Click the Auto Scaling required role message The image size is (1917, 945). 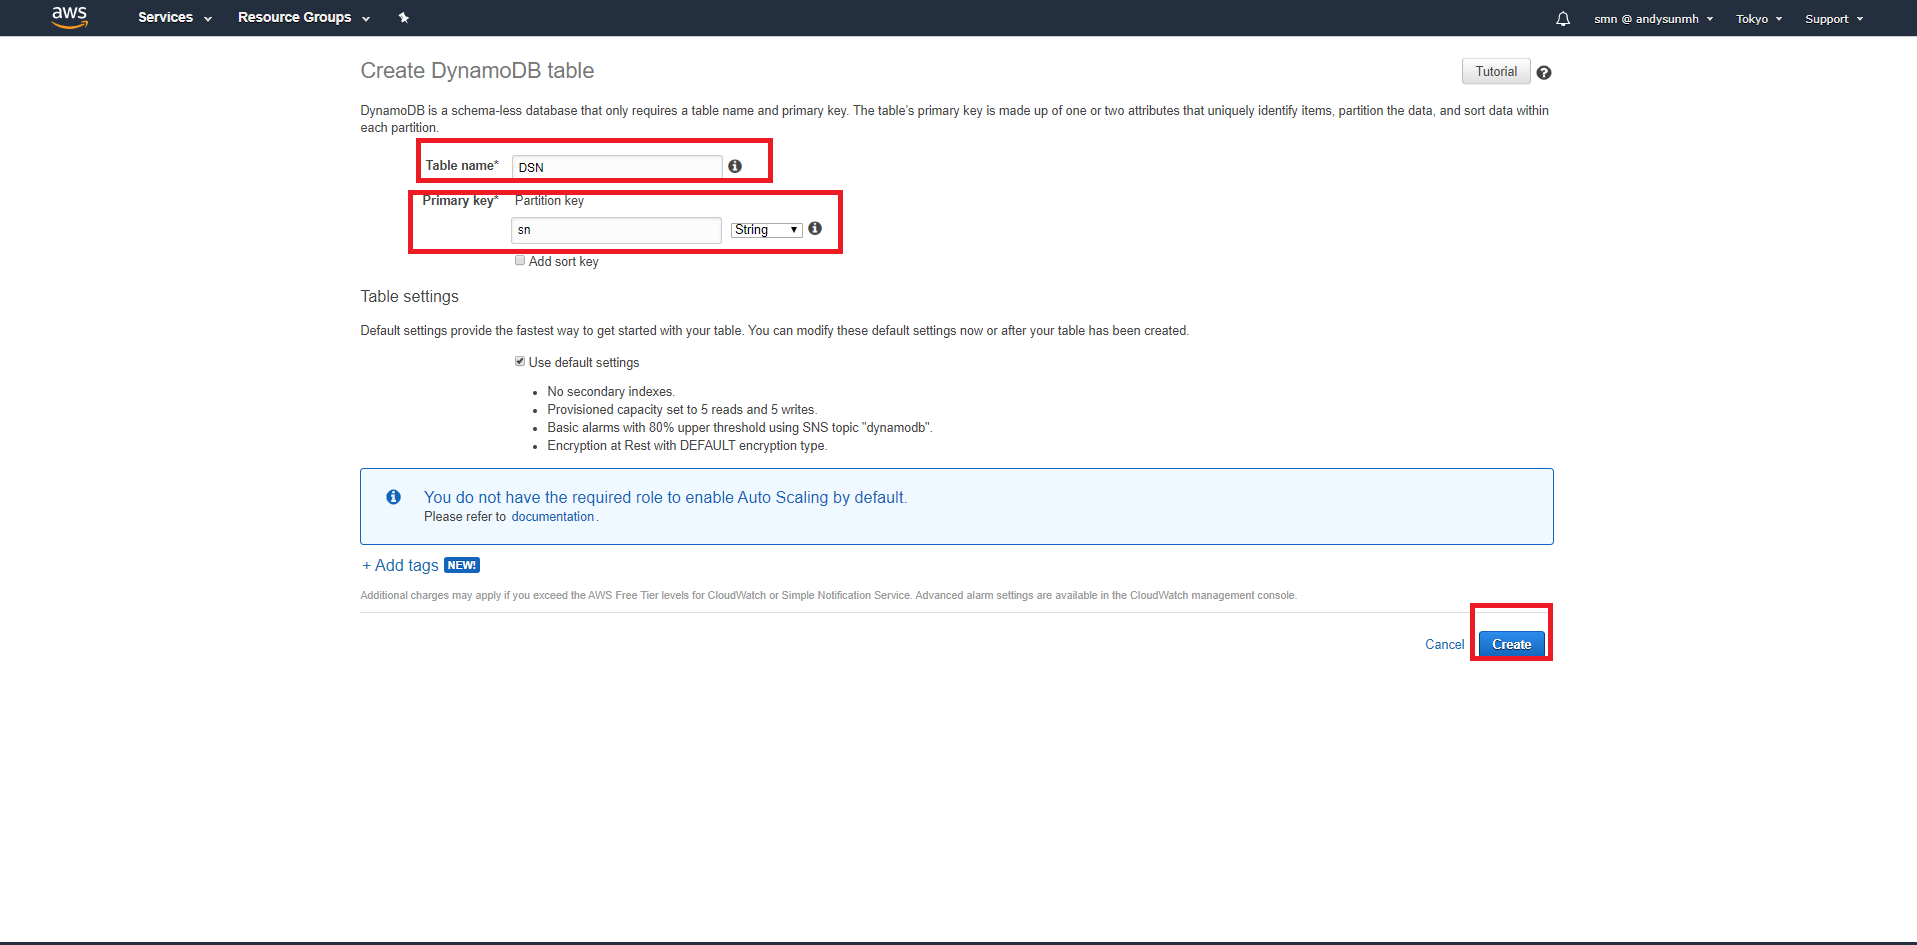pyautogui.click(x=665, y=497)
